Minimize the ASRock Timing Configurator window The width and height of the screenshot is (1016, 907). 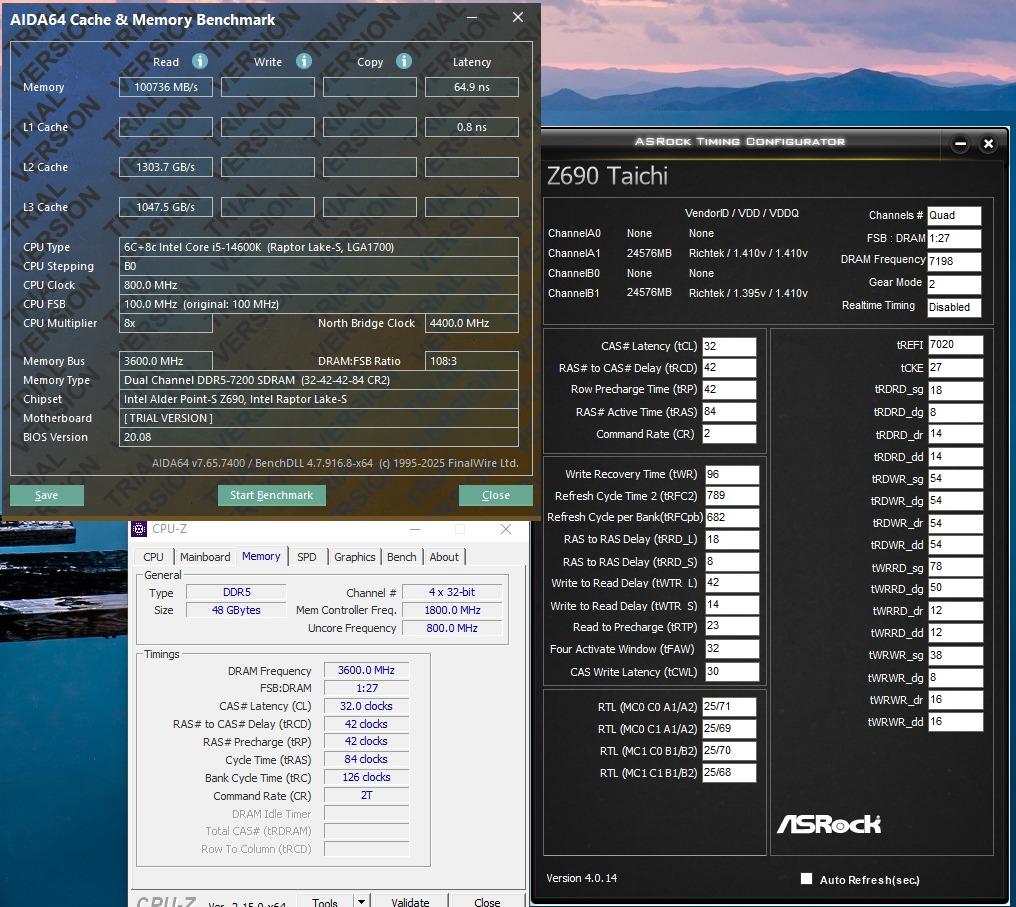960,144
